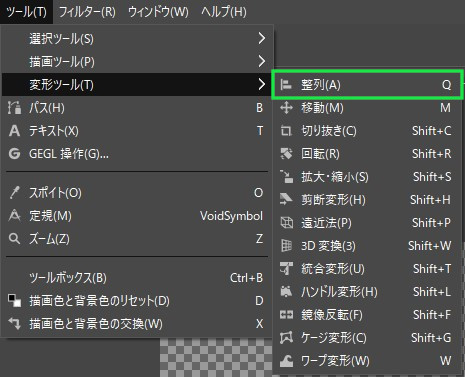Select the 3D 変換(3) entry
The width and height of the screenshot is (465, 377).
[367, 246]
